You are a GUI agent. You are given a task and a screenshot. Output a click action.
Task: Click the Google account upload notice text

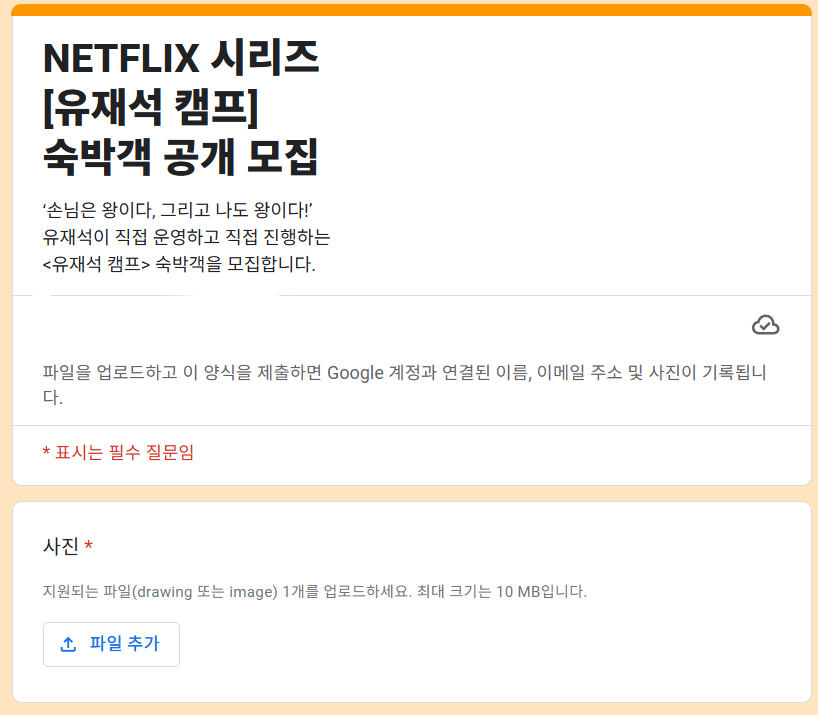pos(404,384)
